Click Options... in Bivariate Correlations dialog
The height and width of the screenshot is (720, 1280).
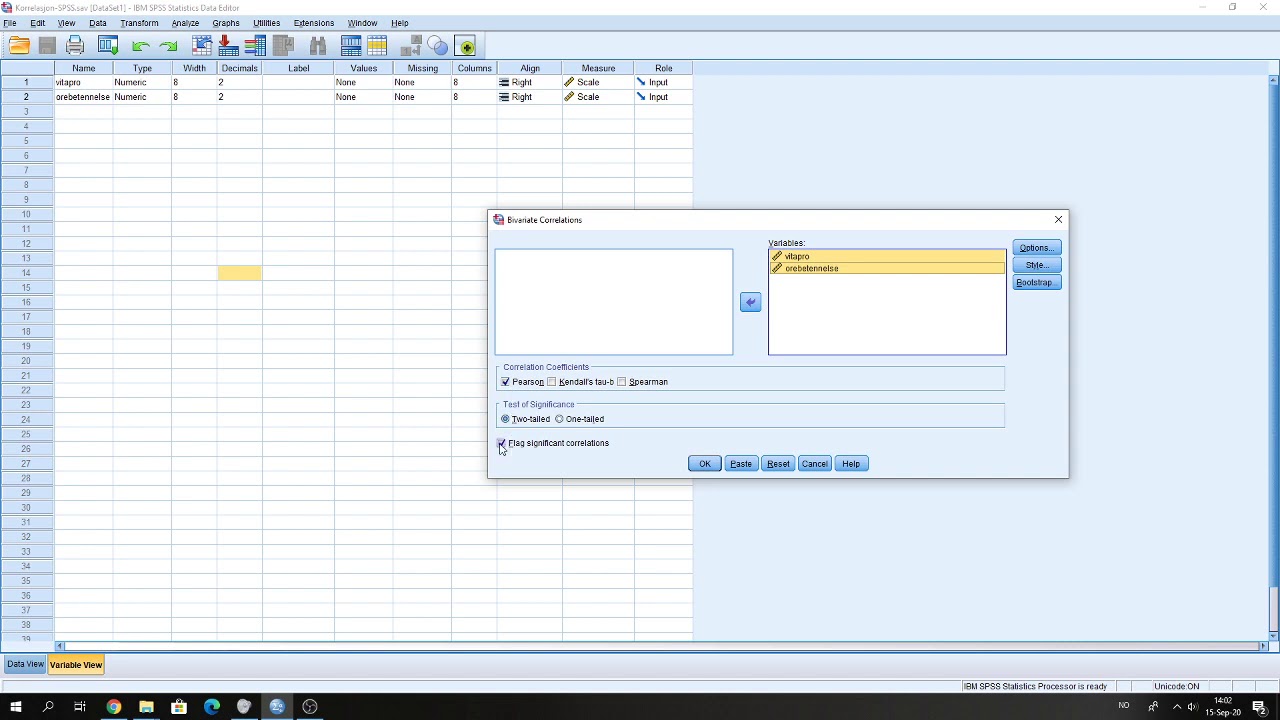(1037, 248)
